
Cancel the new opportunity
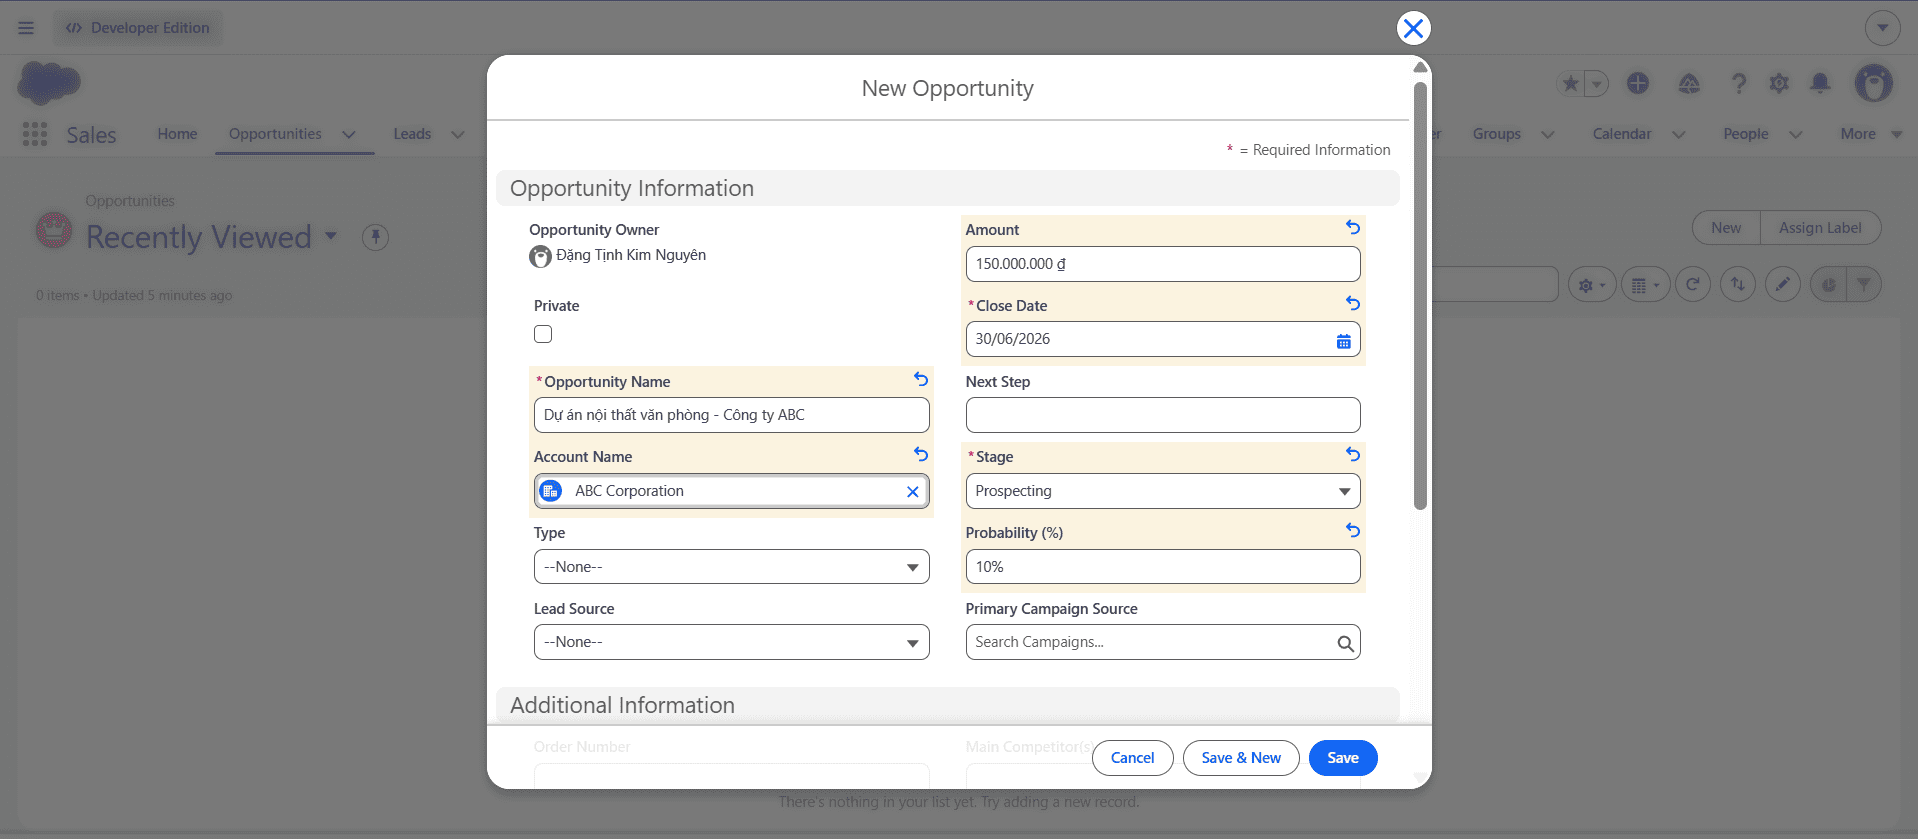[1132, 758]
